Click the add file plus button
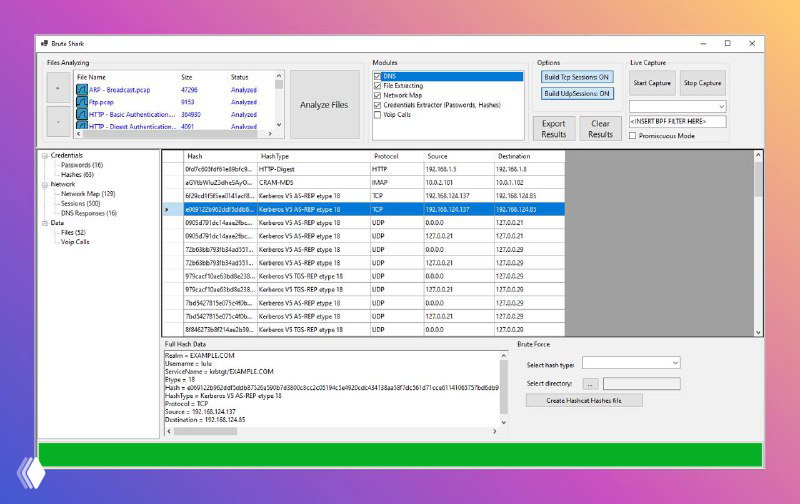The image size is (800, 504). click(57, 88)
